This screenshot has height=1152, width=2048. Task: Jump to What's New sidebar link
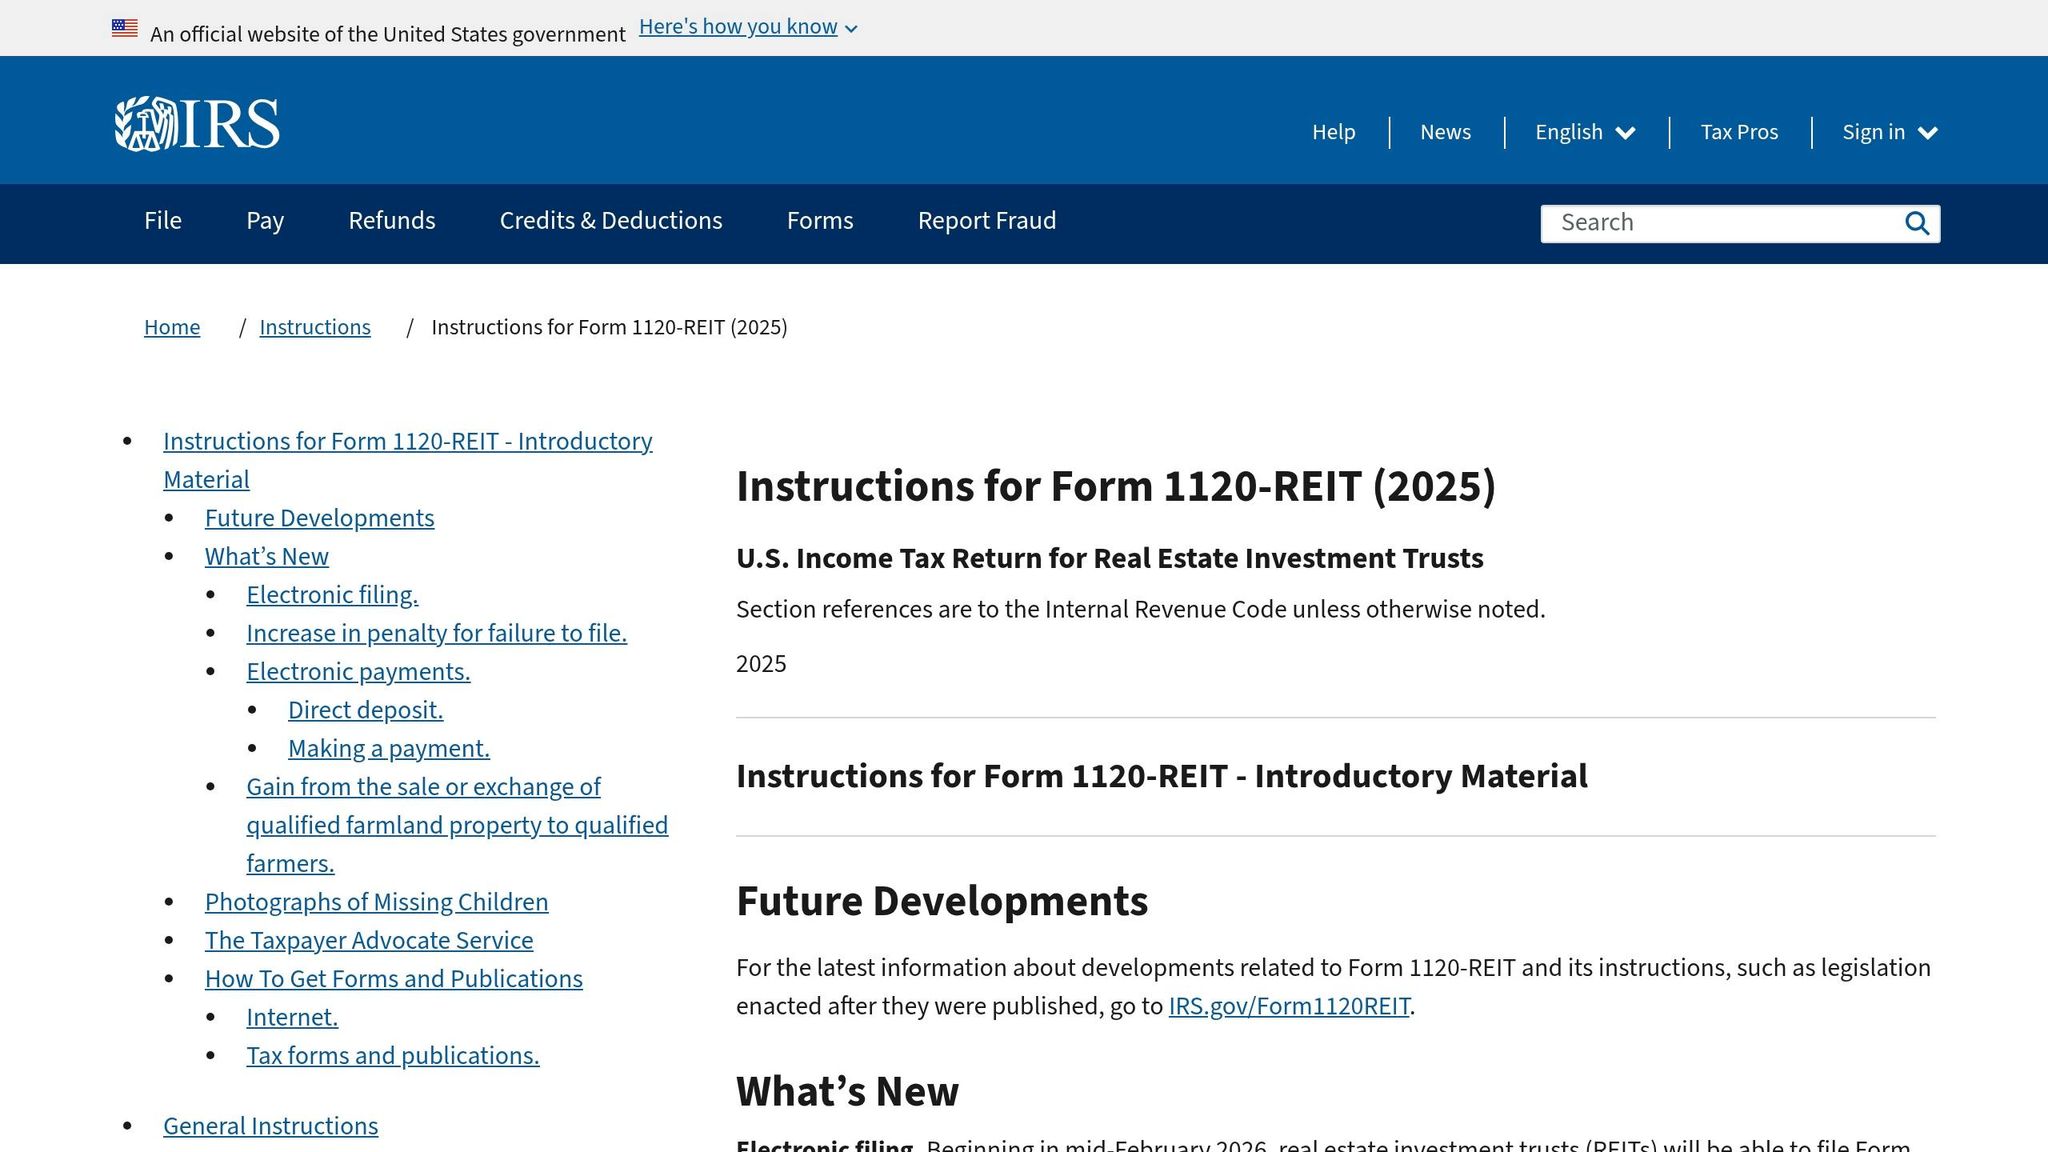point(267,556)
